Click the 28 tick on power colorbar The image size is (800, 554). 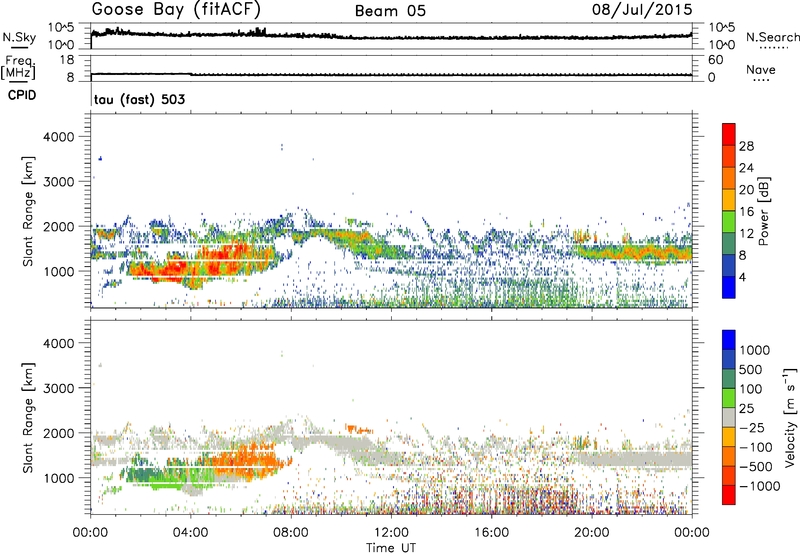pyautogui.click(x=746, y=146)
